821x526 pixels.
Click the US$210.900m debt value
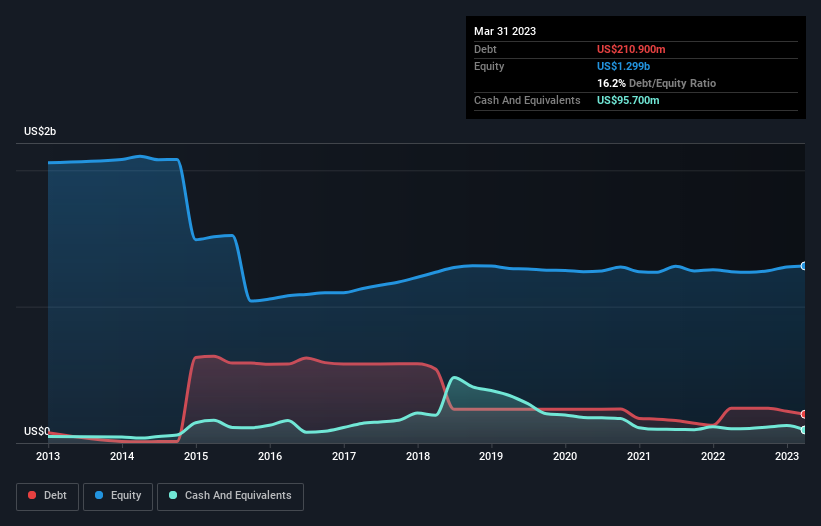631,49
